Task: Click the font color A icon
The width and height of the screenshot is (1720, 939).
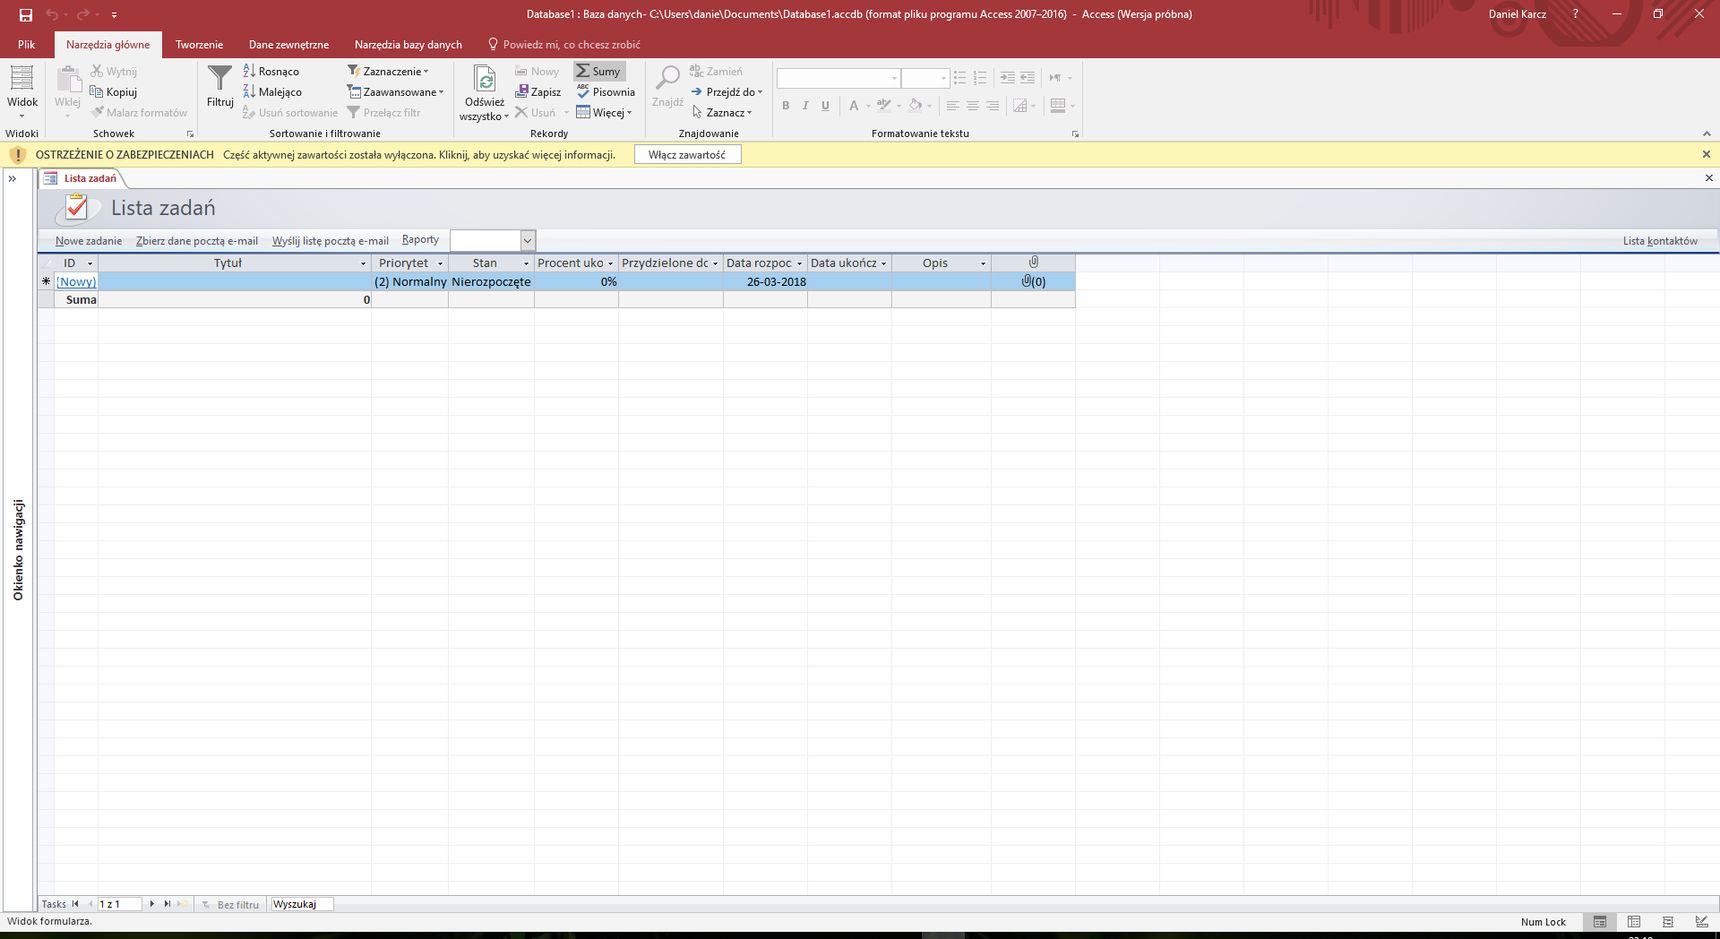Action: (853, 105)
